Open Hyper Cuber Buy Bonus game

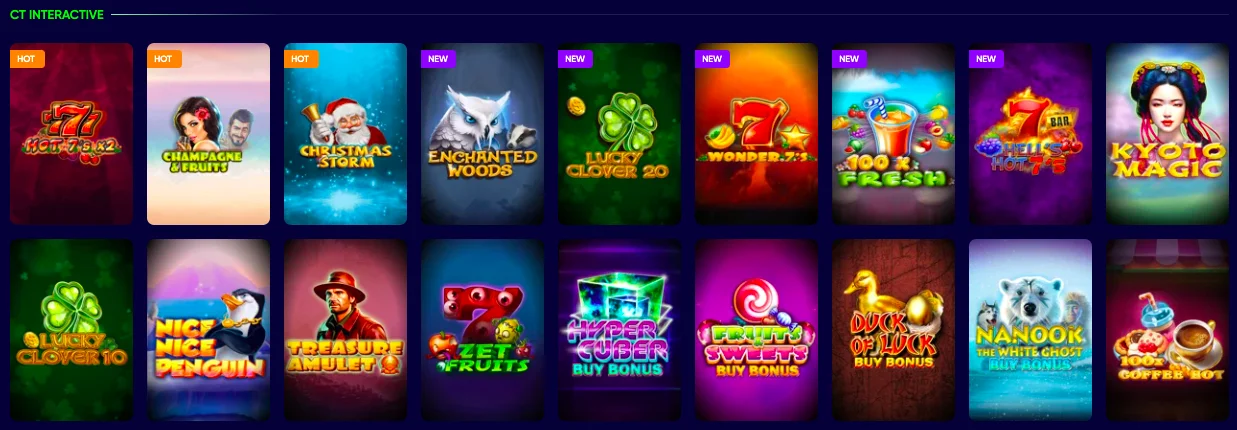click(619, 330)
